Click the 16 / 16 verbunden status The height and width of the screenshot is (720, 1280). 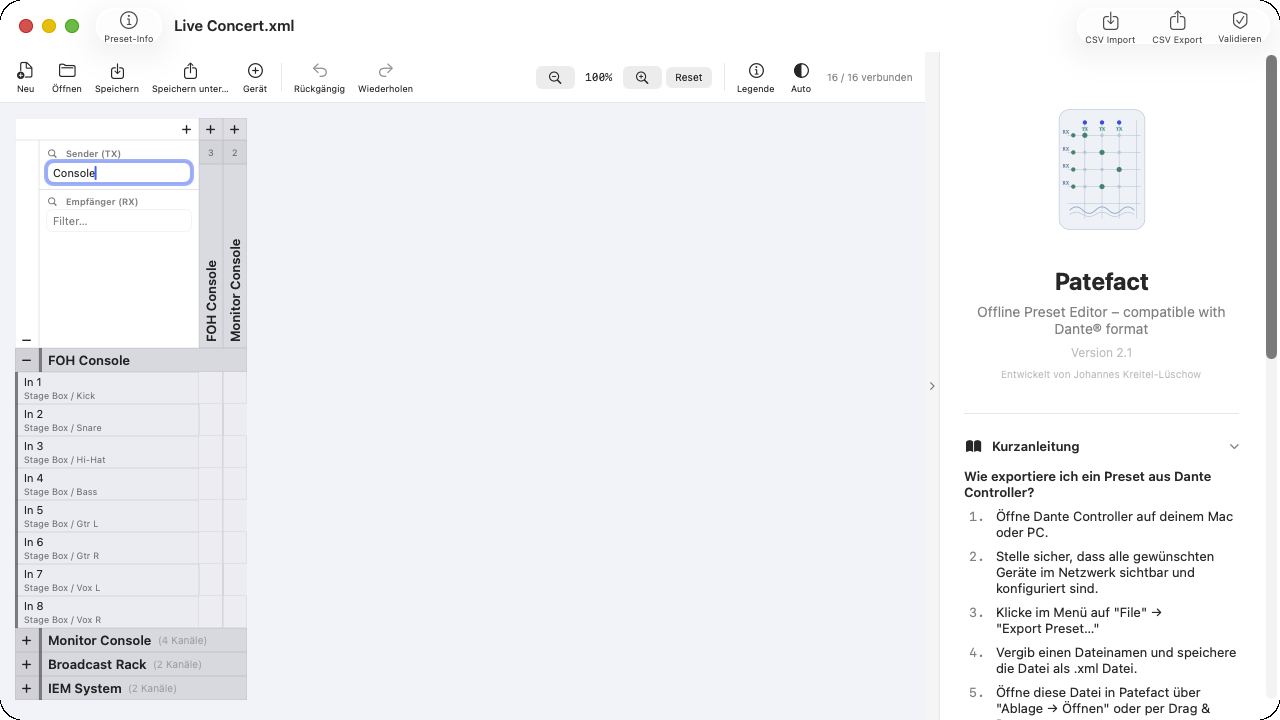[869, 77]
